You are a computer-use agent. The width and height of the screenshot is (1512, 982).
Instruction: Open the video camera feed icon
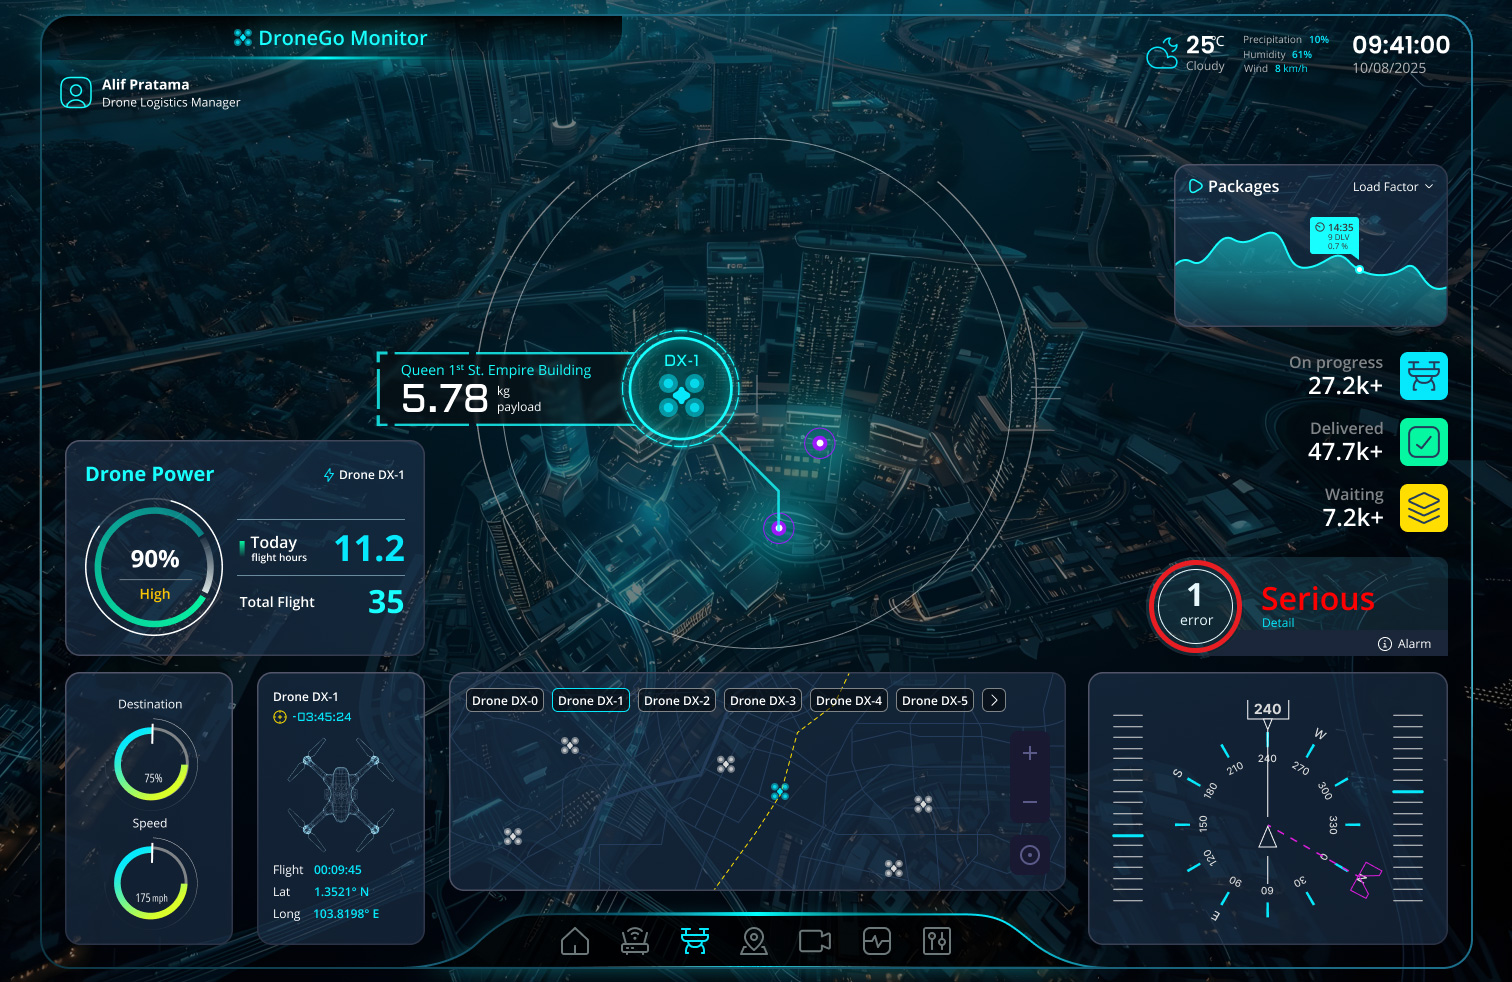click(815, 941)
